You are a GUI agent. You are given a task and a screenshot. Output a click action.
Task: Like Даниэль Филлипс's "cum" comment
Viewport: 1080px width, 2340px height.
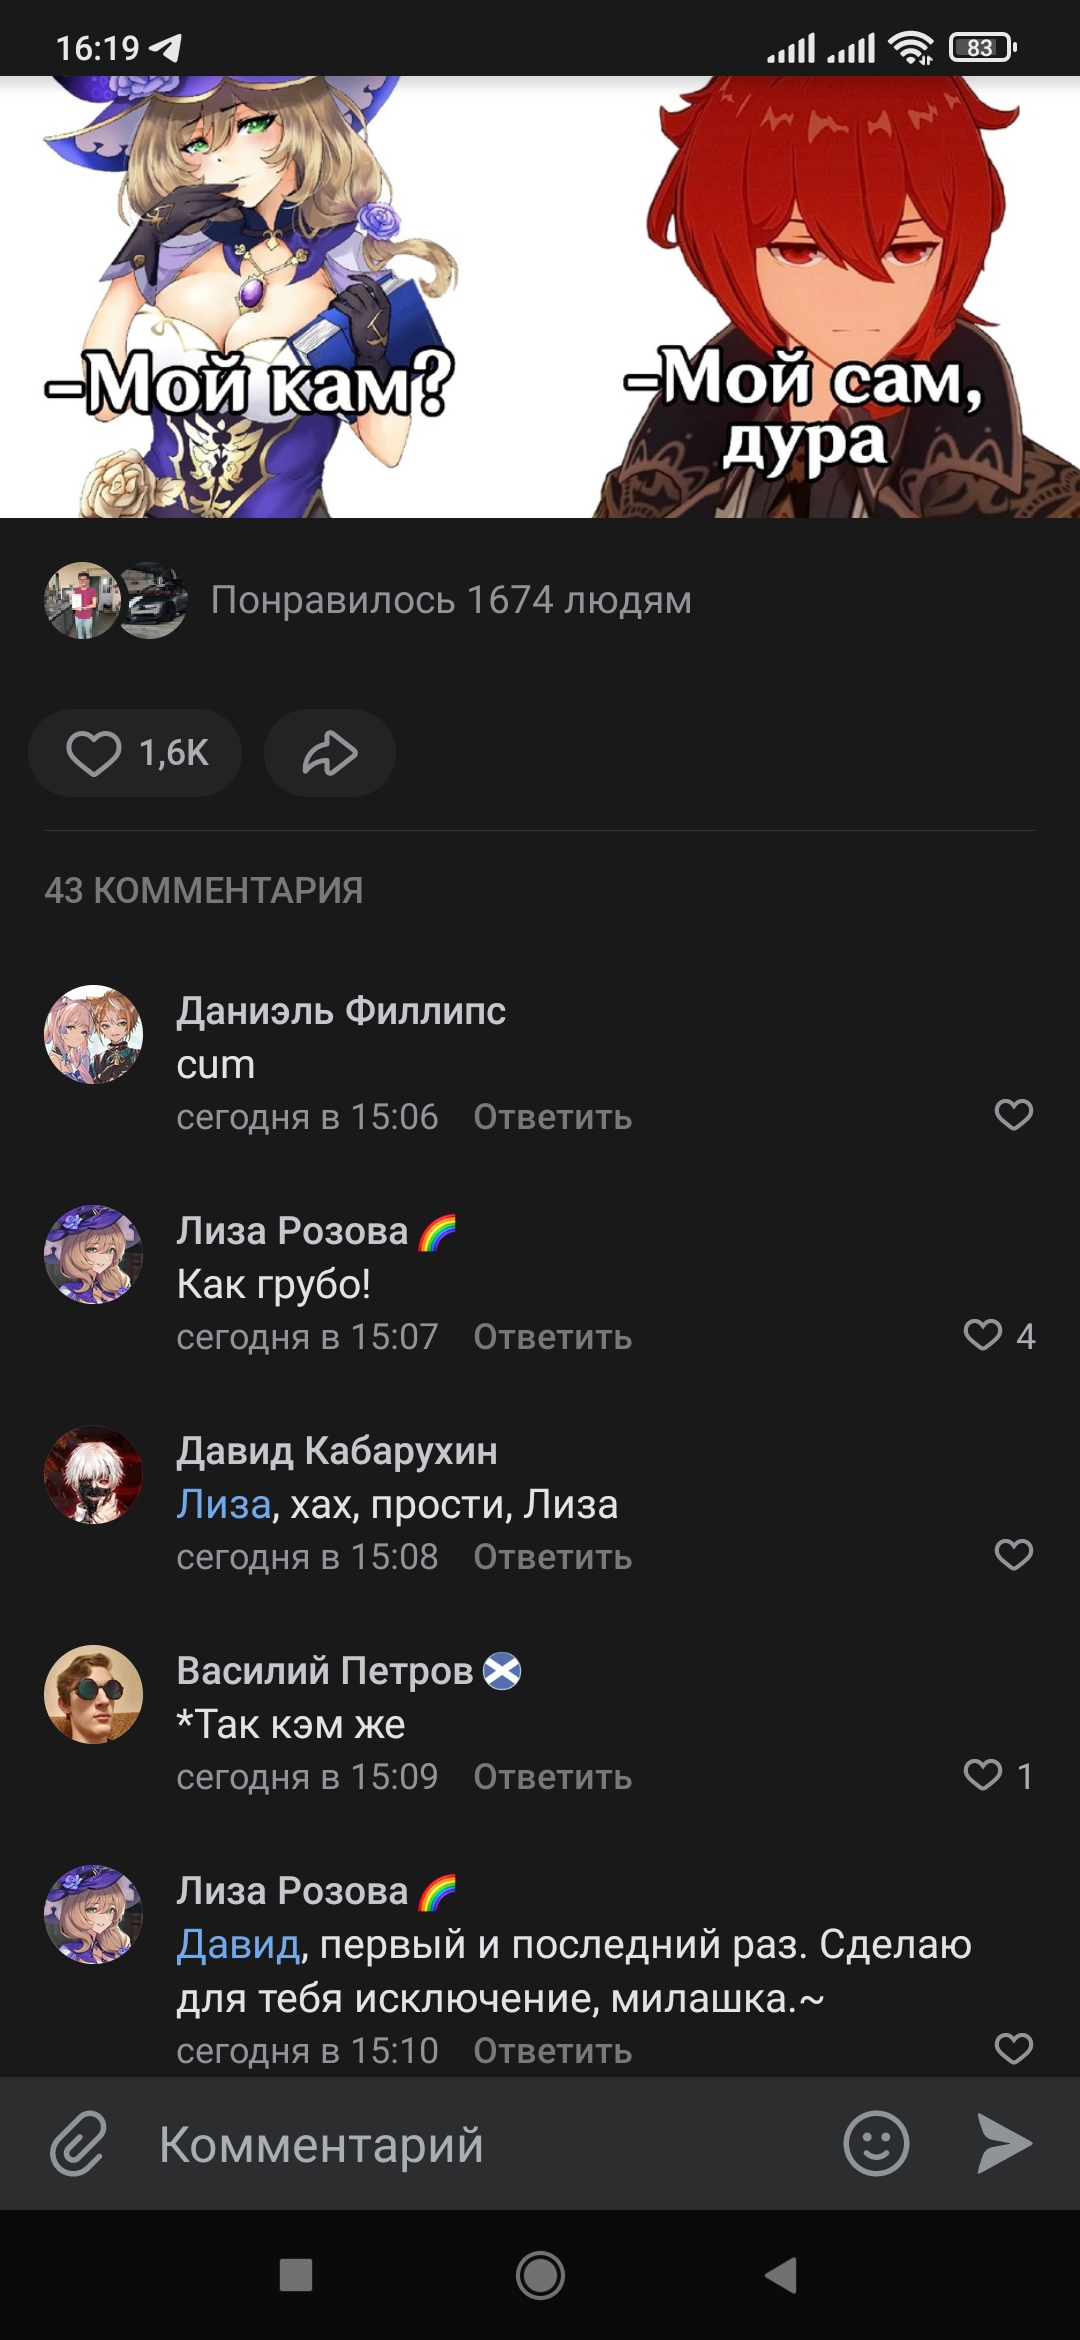tap(1013, 1115)
